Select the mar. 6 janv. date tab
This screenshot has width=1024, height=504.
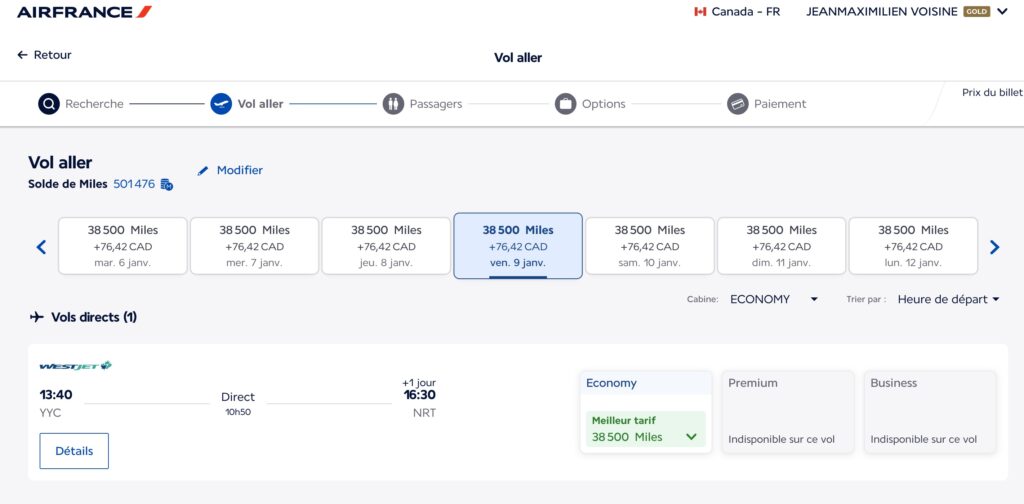click(x=123, y=246)
